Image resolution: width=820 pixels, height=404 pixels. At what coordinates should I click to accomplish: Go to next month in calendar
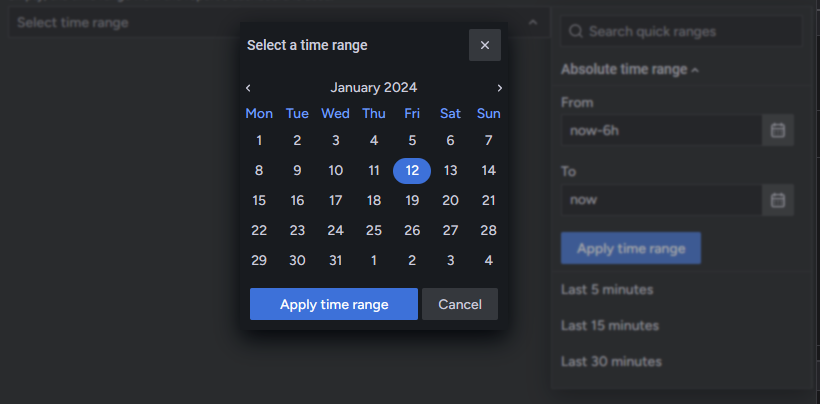(x=500, y=88)
